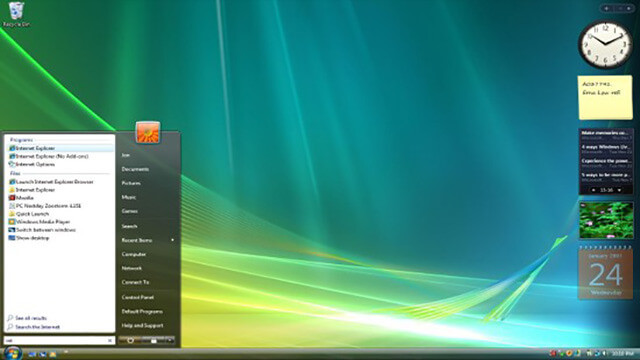Open the shutdown options arrow menu
Viewport: 640px width, 360px height.
(x=170, y=340)
